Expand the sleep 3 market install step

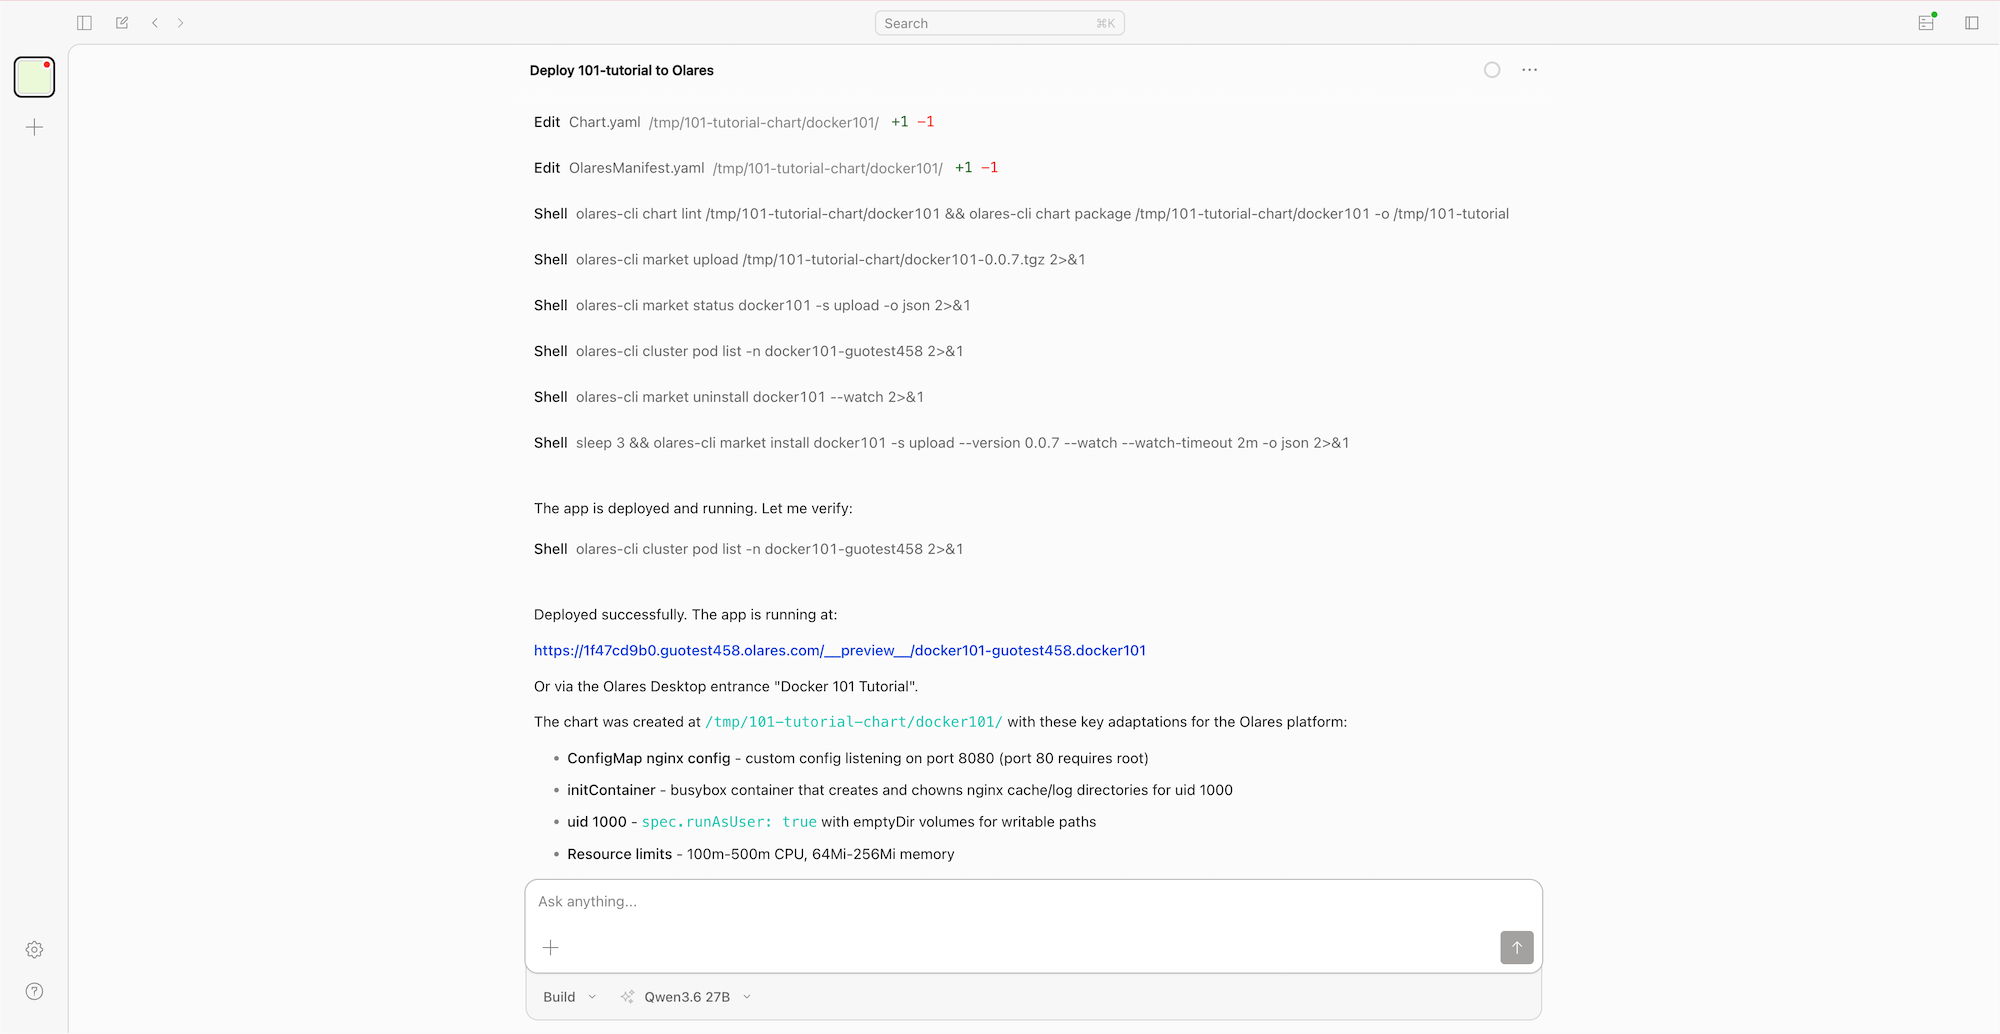[x=942, y=443]
